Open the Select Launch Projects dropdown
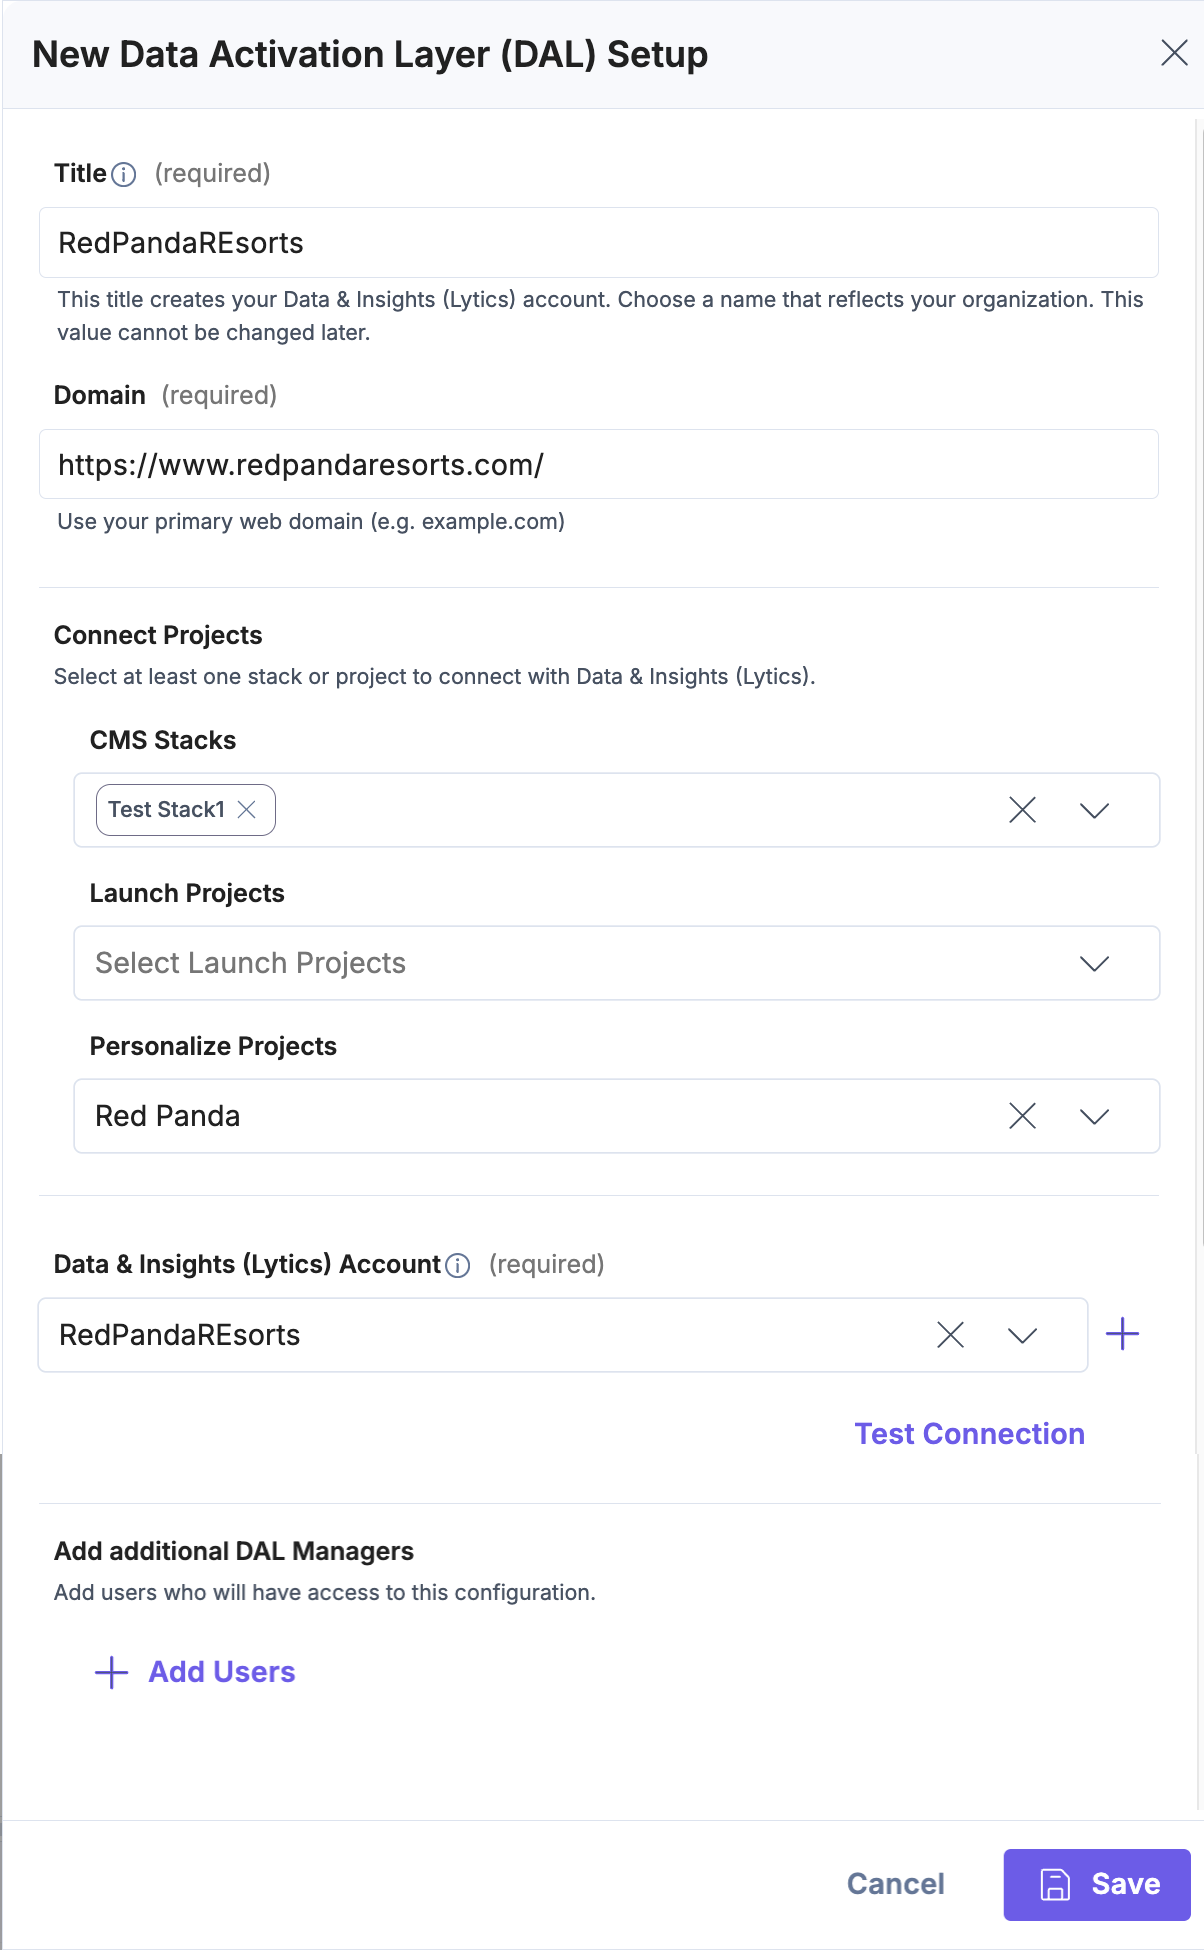The width and height of the screenshot is (1204, 1954). (x=1094, y=963)
